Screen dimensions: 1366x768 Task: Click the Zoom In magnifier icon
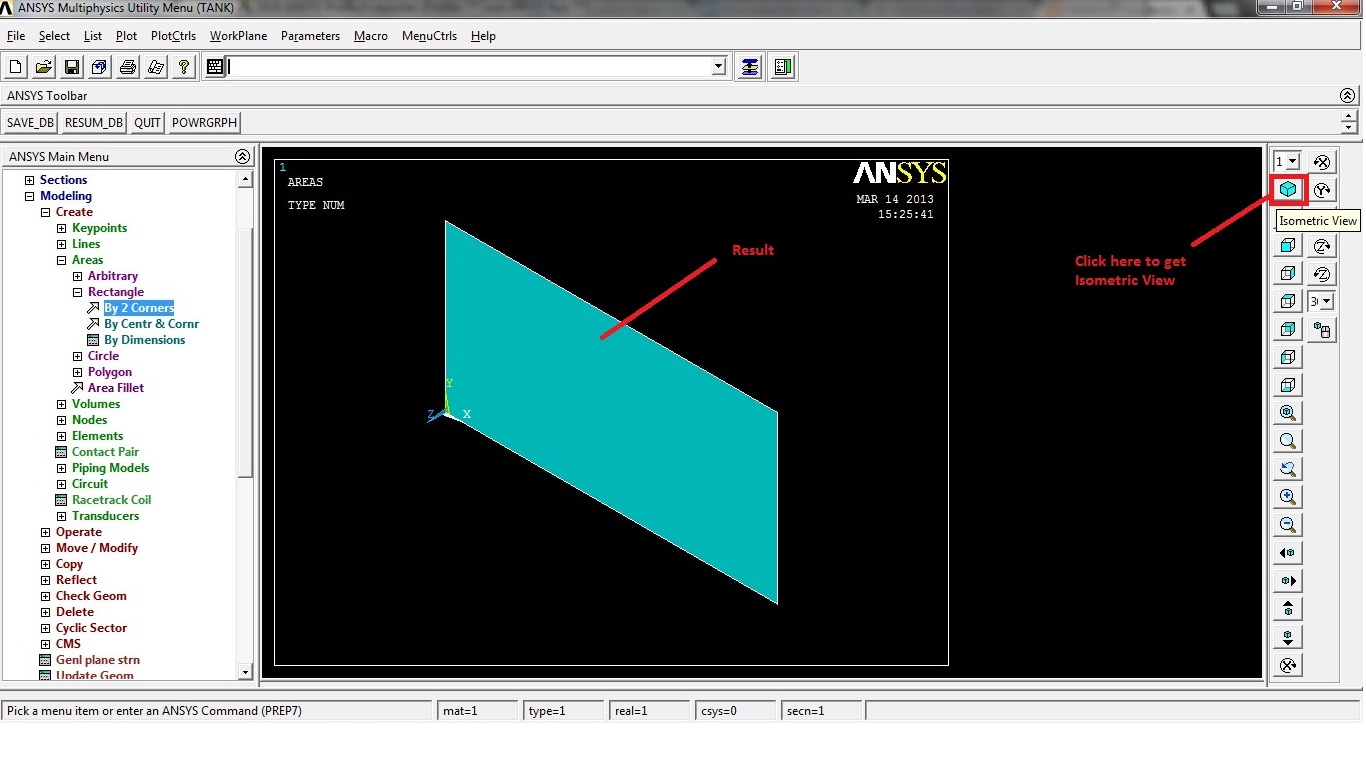[x=1288, y=496]
